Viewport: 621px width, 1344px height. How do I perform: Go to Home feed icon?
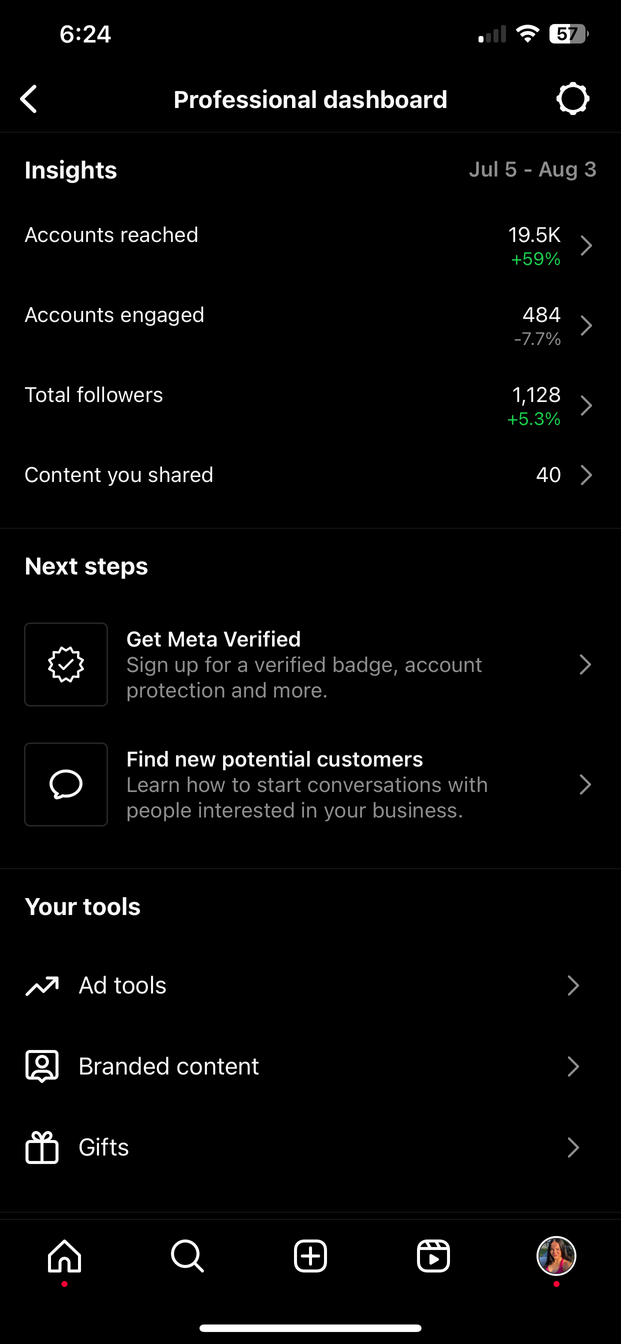click(65, 1256)
